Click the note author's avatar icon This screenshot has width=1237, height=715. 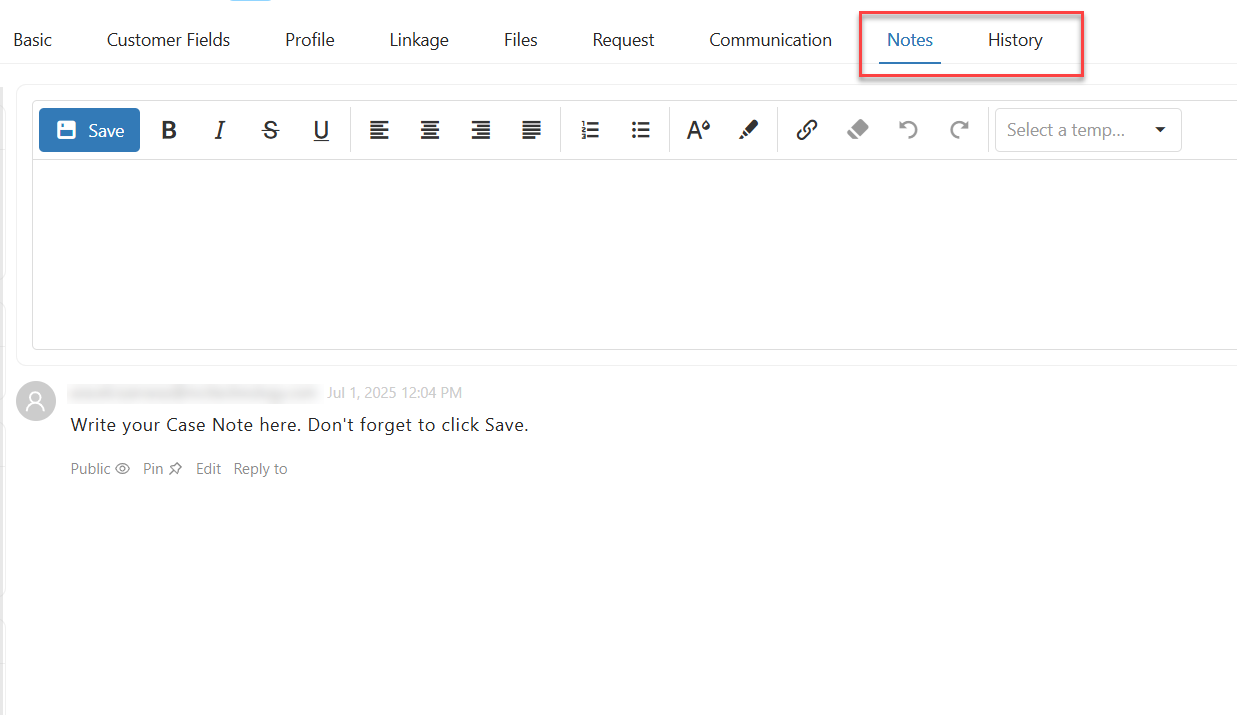36,401
